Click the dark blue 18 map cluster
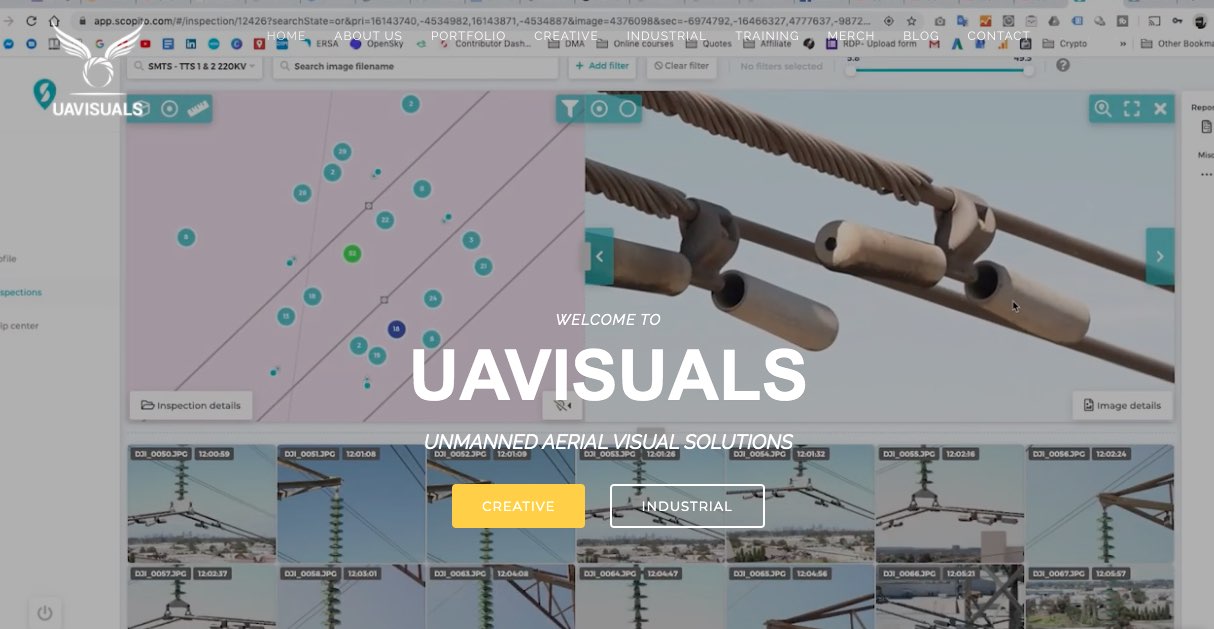Viewport: 1214px width, 629px height. click(x=396, y=329)
